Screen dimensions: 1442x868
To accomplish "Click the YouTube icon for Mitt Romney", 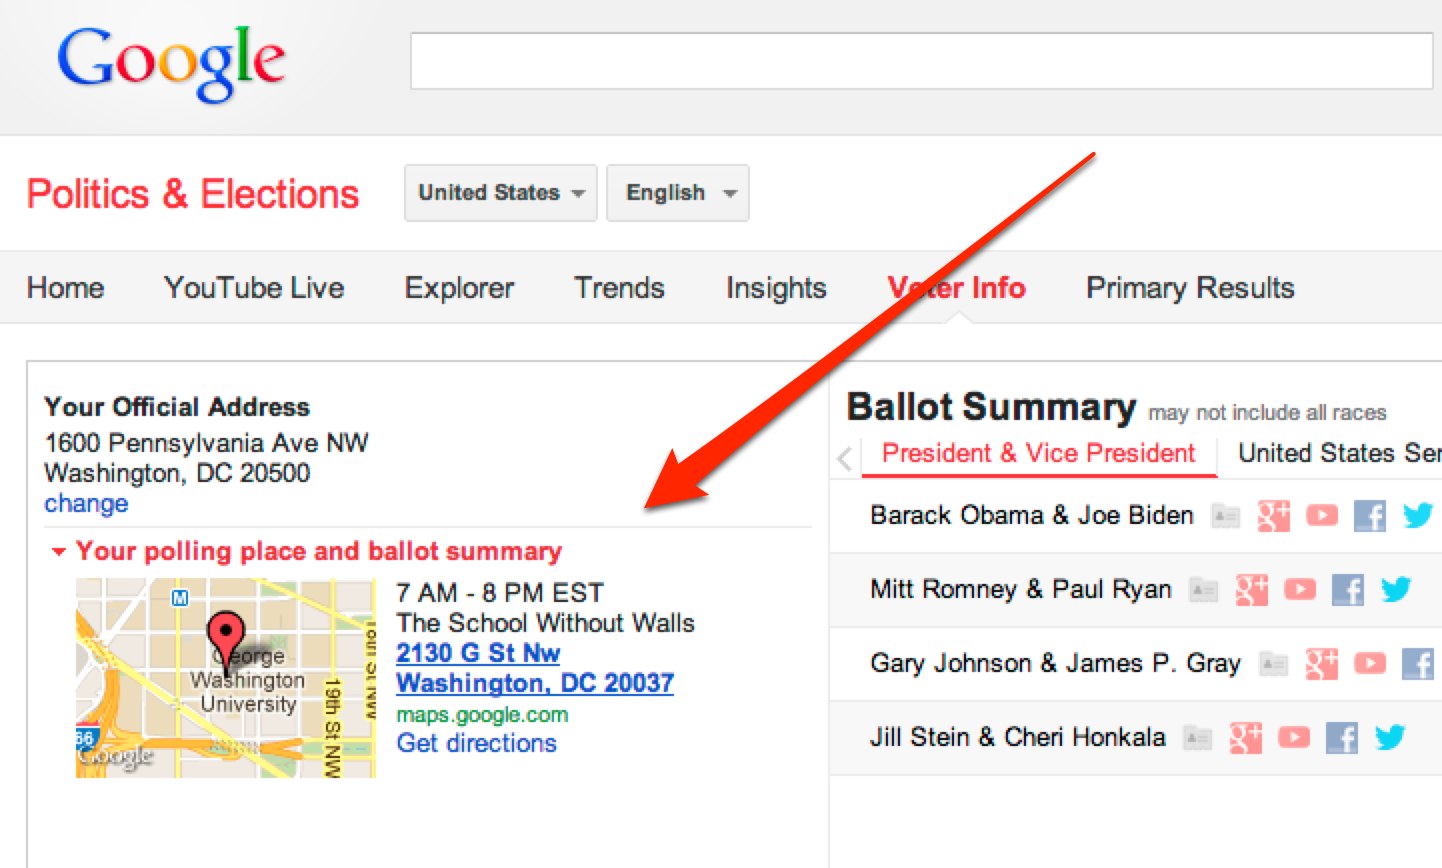I will click(1300, 589).
